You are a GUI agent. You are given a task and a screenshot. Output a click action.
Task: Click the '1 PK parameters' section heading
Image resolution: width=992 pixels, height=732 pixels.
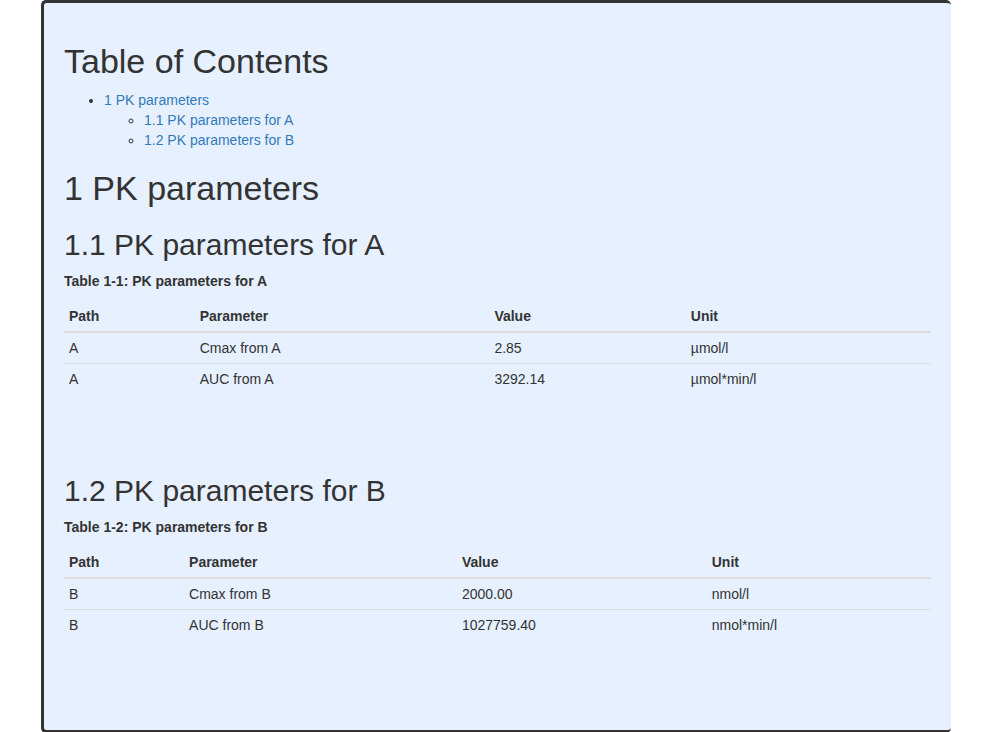(x=191, y=189)
